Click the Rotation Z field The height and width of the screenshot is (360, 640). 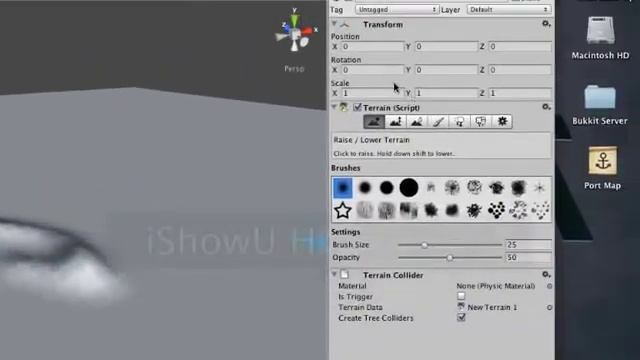point(520,70)
